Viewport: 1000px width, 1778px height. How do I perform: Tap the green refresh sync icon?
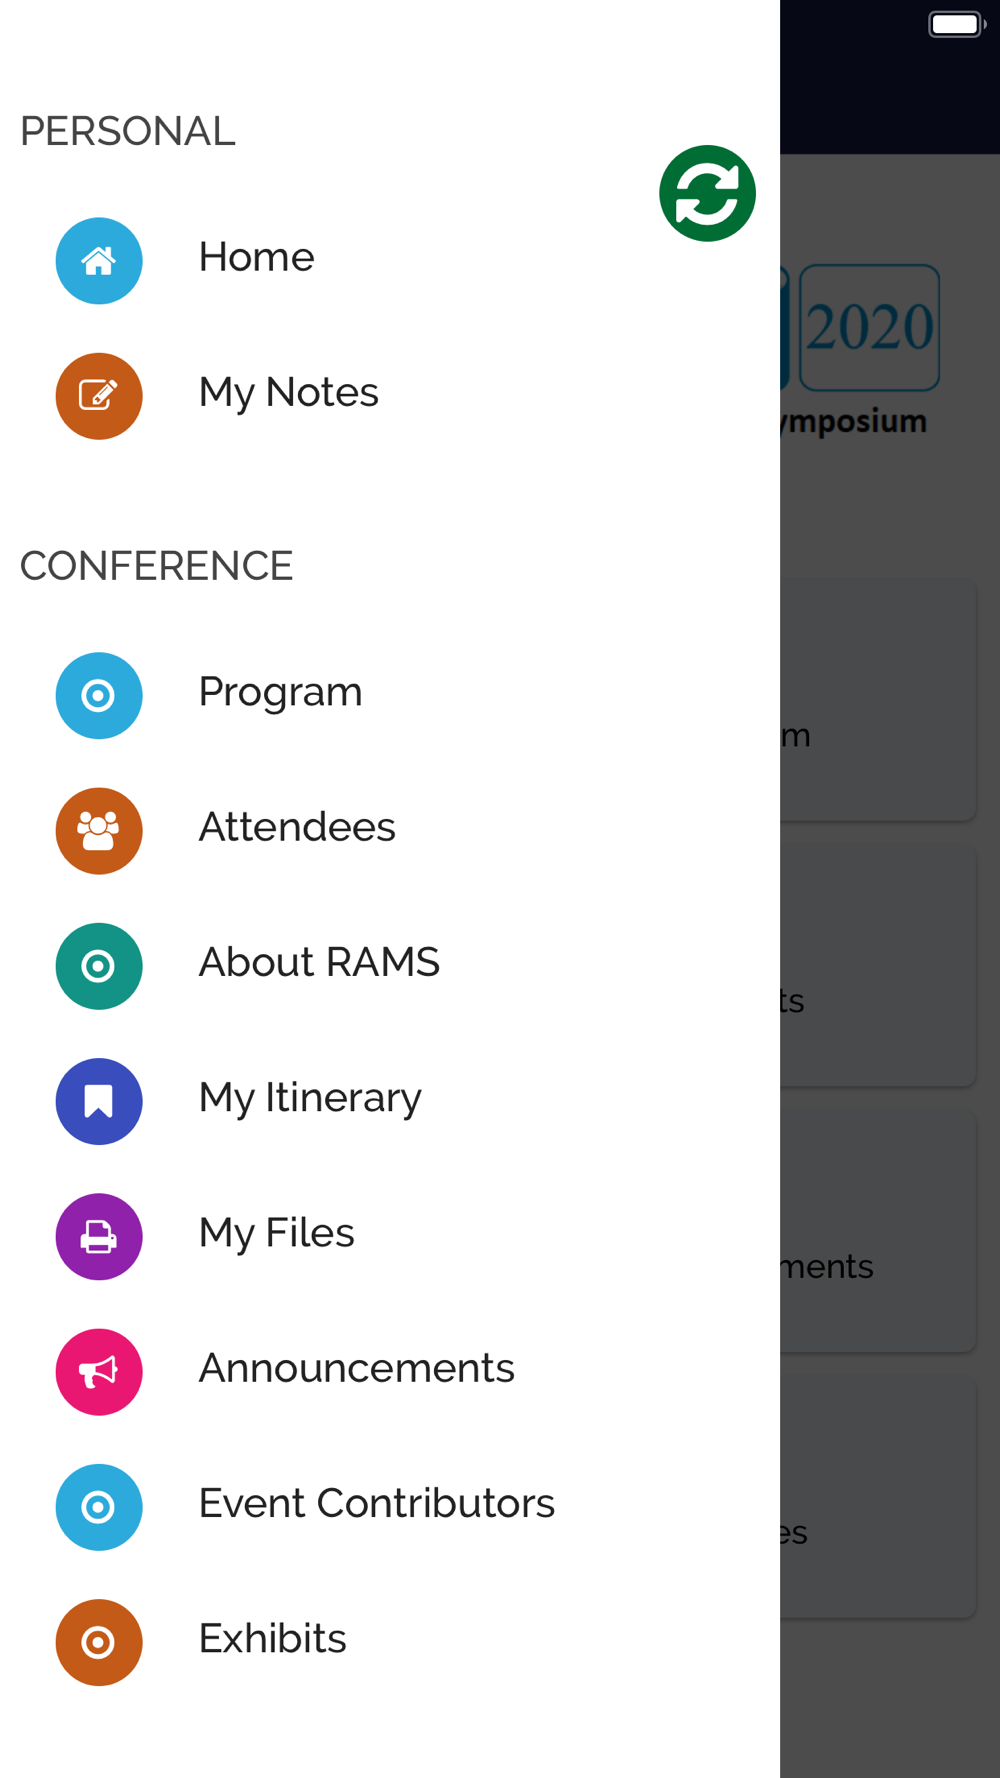(x=707, y=193)
